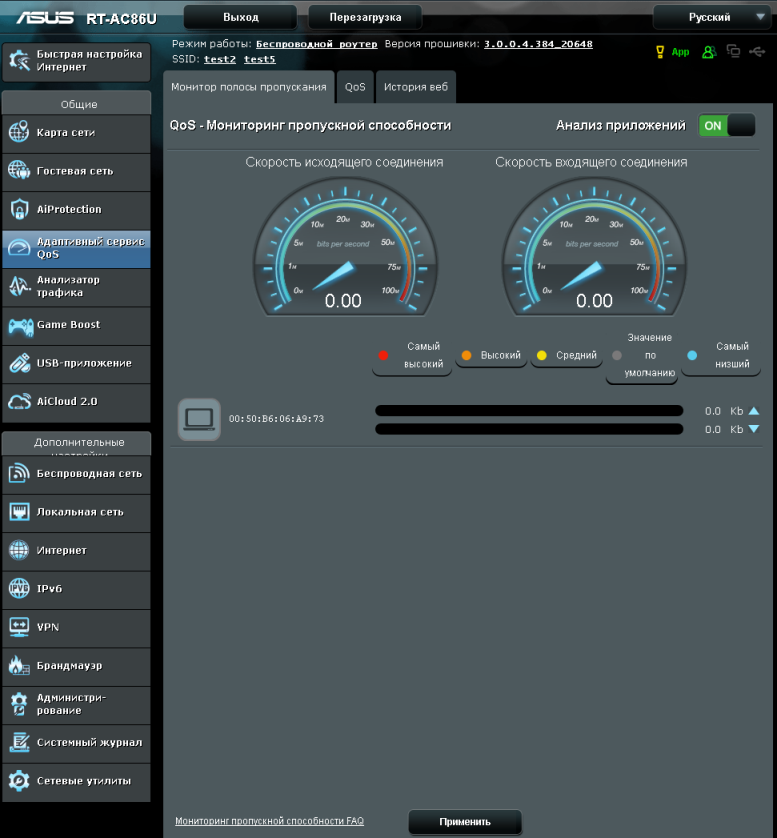Open firmware version 3.0.0.4.384_20648 link
Screen dimensions: 777x838
(538, 44)
